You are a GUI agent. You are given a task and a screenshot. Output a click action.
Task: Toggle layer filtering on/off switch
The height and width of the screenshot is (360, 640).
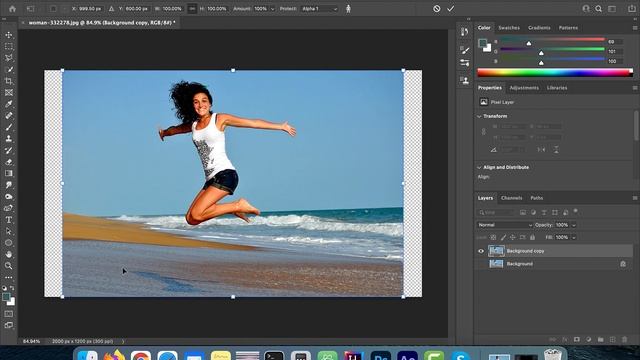576,211
